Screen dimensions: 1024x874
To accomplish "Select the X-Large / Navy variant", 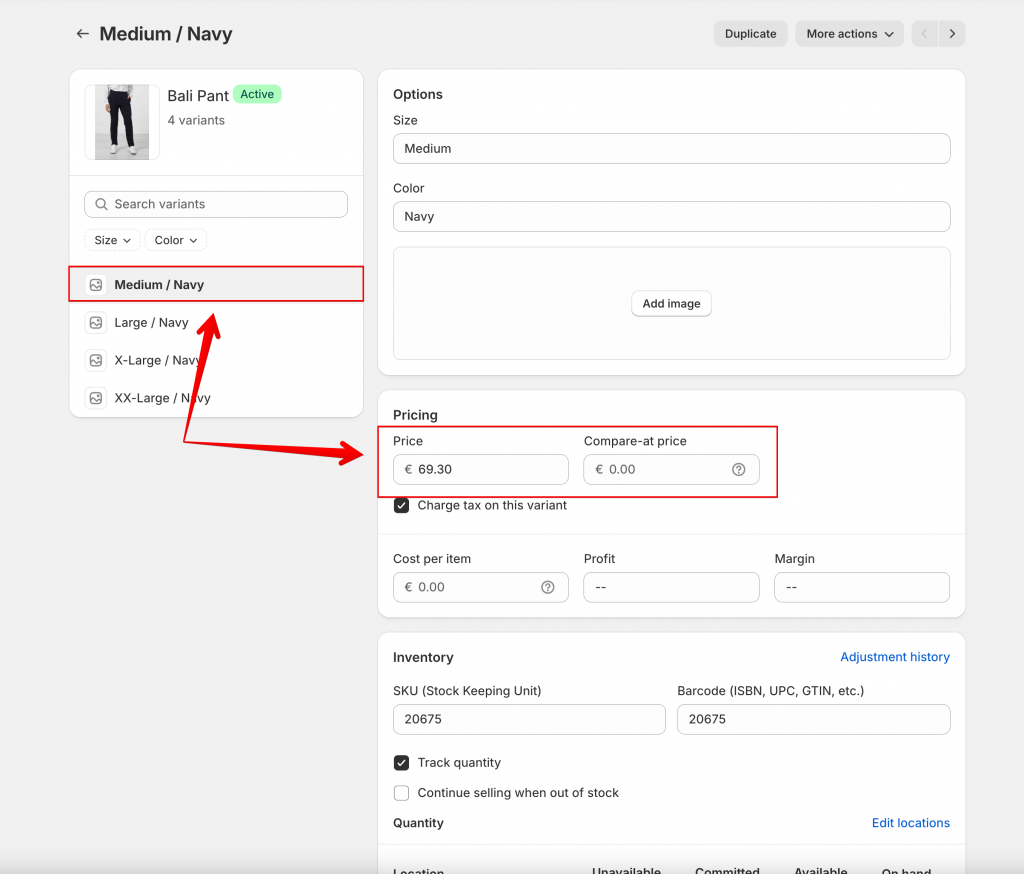I will (x=216, y=361).
